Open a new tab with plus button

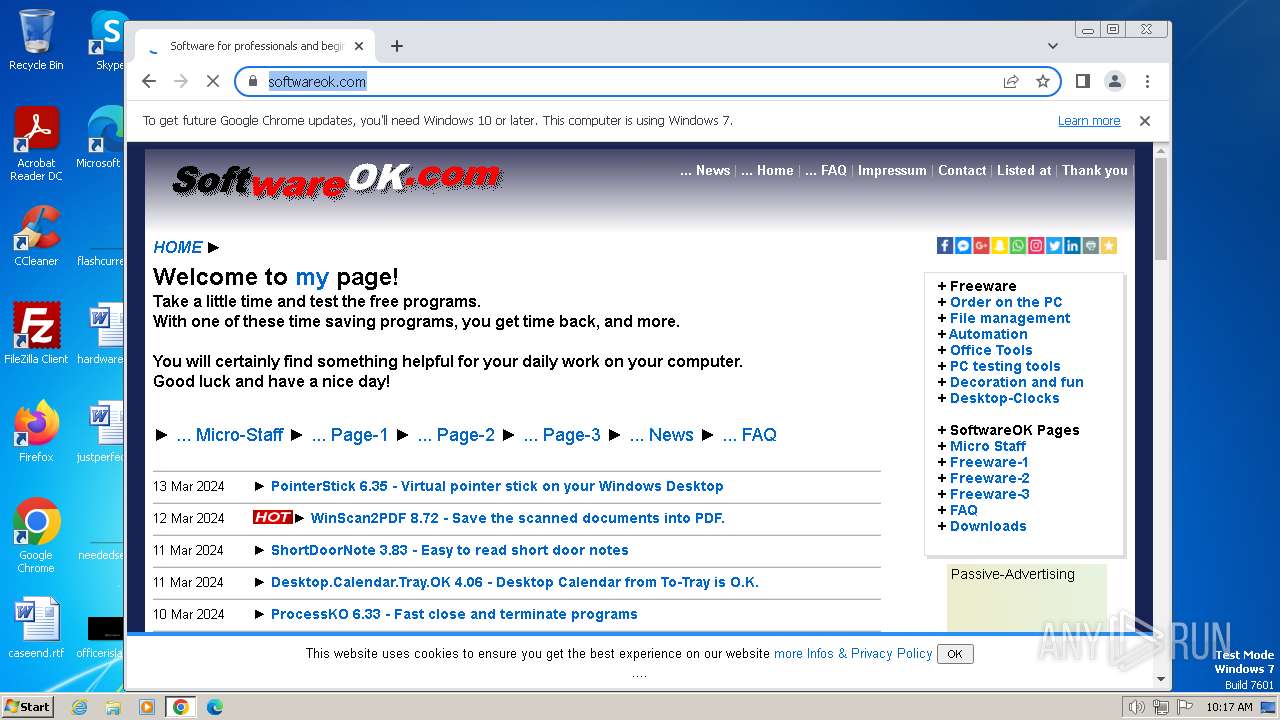coord(397,46)
